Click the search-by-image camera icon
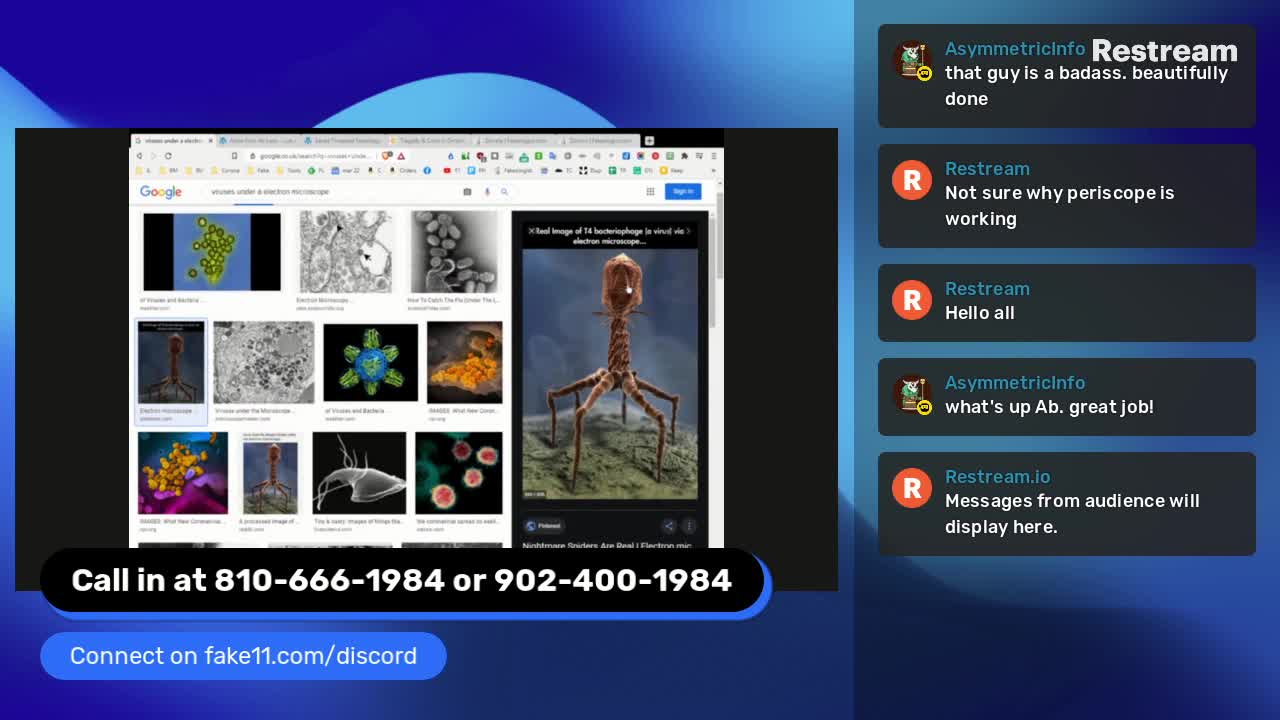The image size is (1280, 720). click(467, 192)
